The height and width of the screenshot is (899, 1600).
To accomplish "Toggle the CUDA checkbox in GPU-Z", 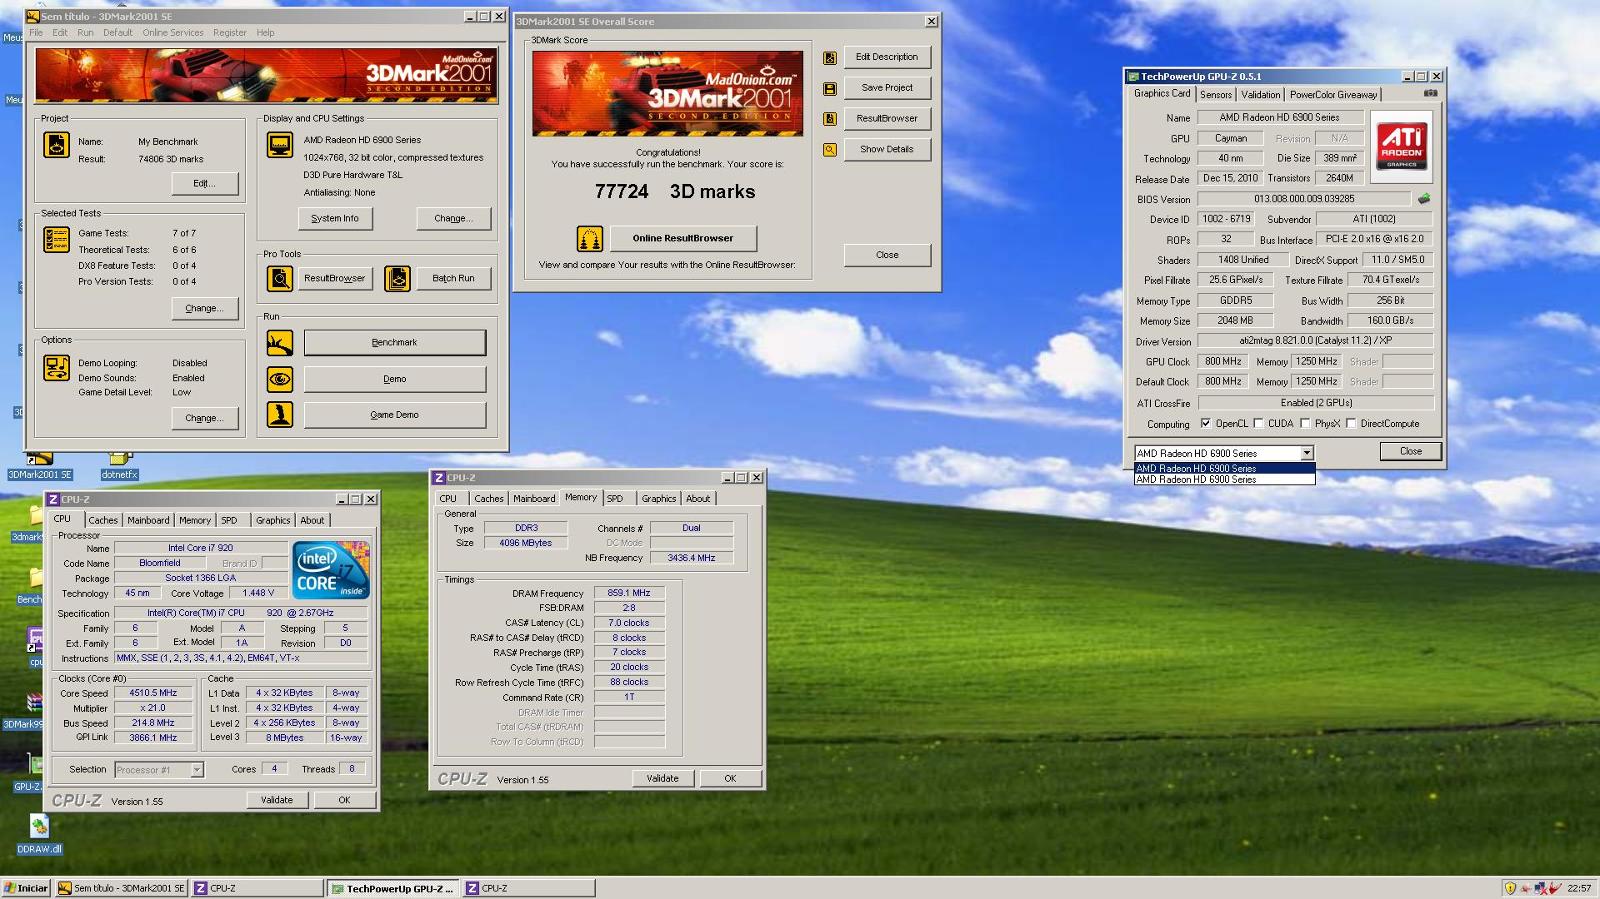I will 1258,423.
